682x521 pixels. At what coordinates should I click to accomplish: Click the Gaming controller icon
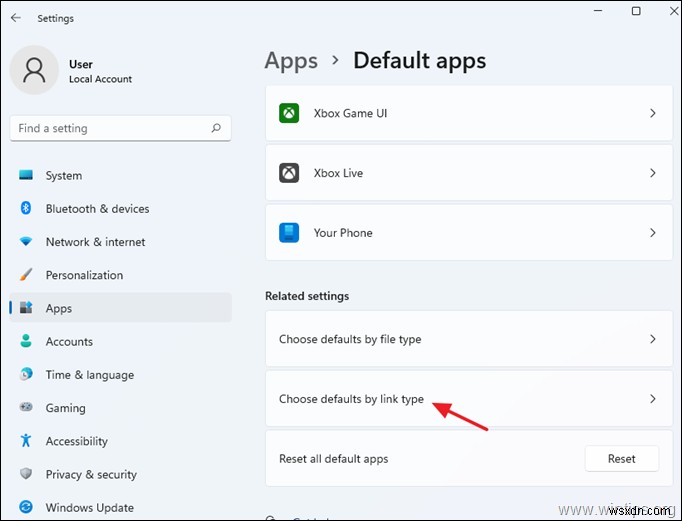coord(26,407)
